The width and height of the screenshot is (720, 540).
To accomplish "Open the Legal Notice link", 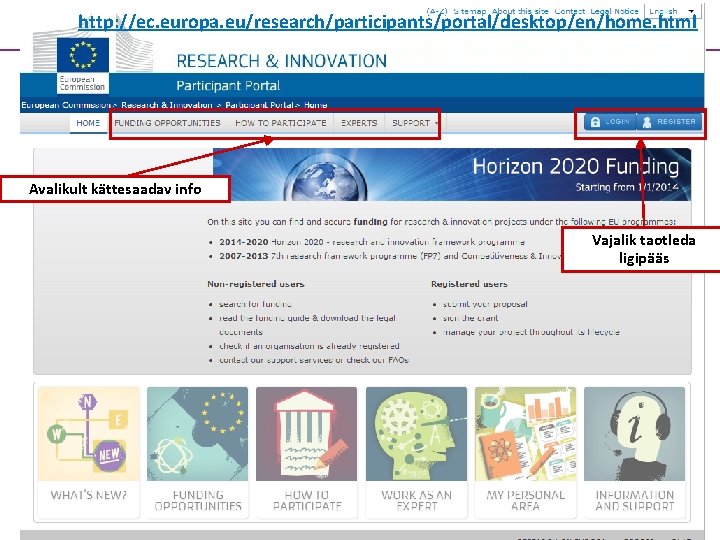I will (614, 11).
